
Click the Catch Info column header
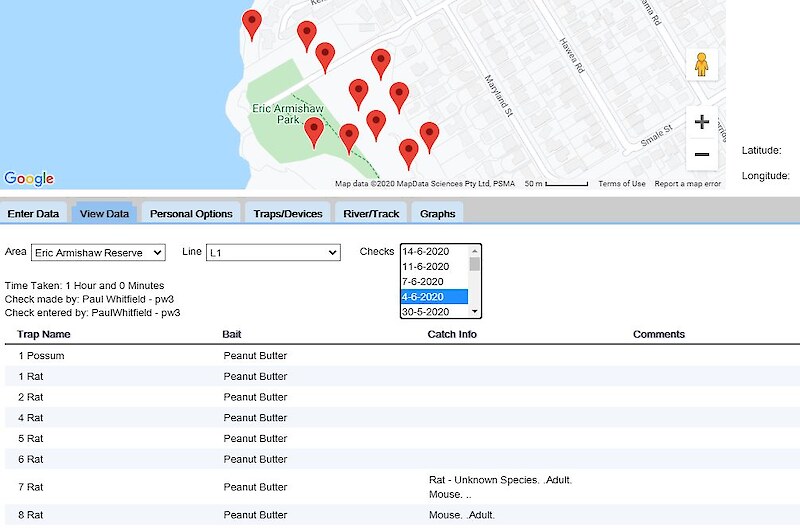tap(452, 334)
